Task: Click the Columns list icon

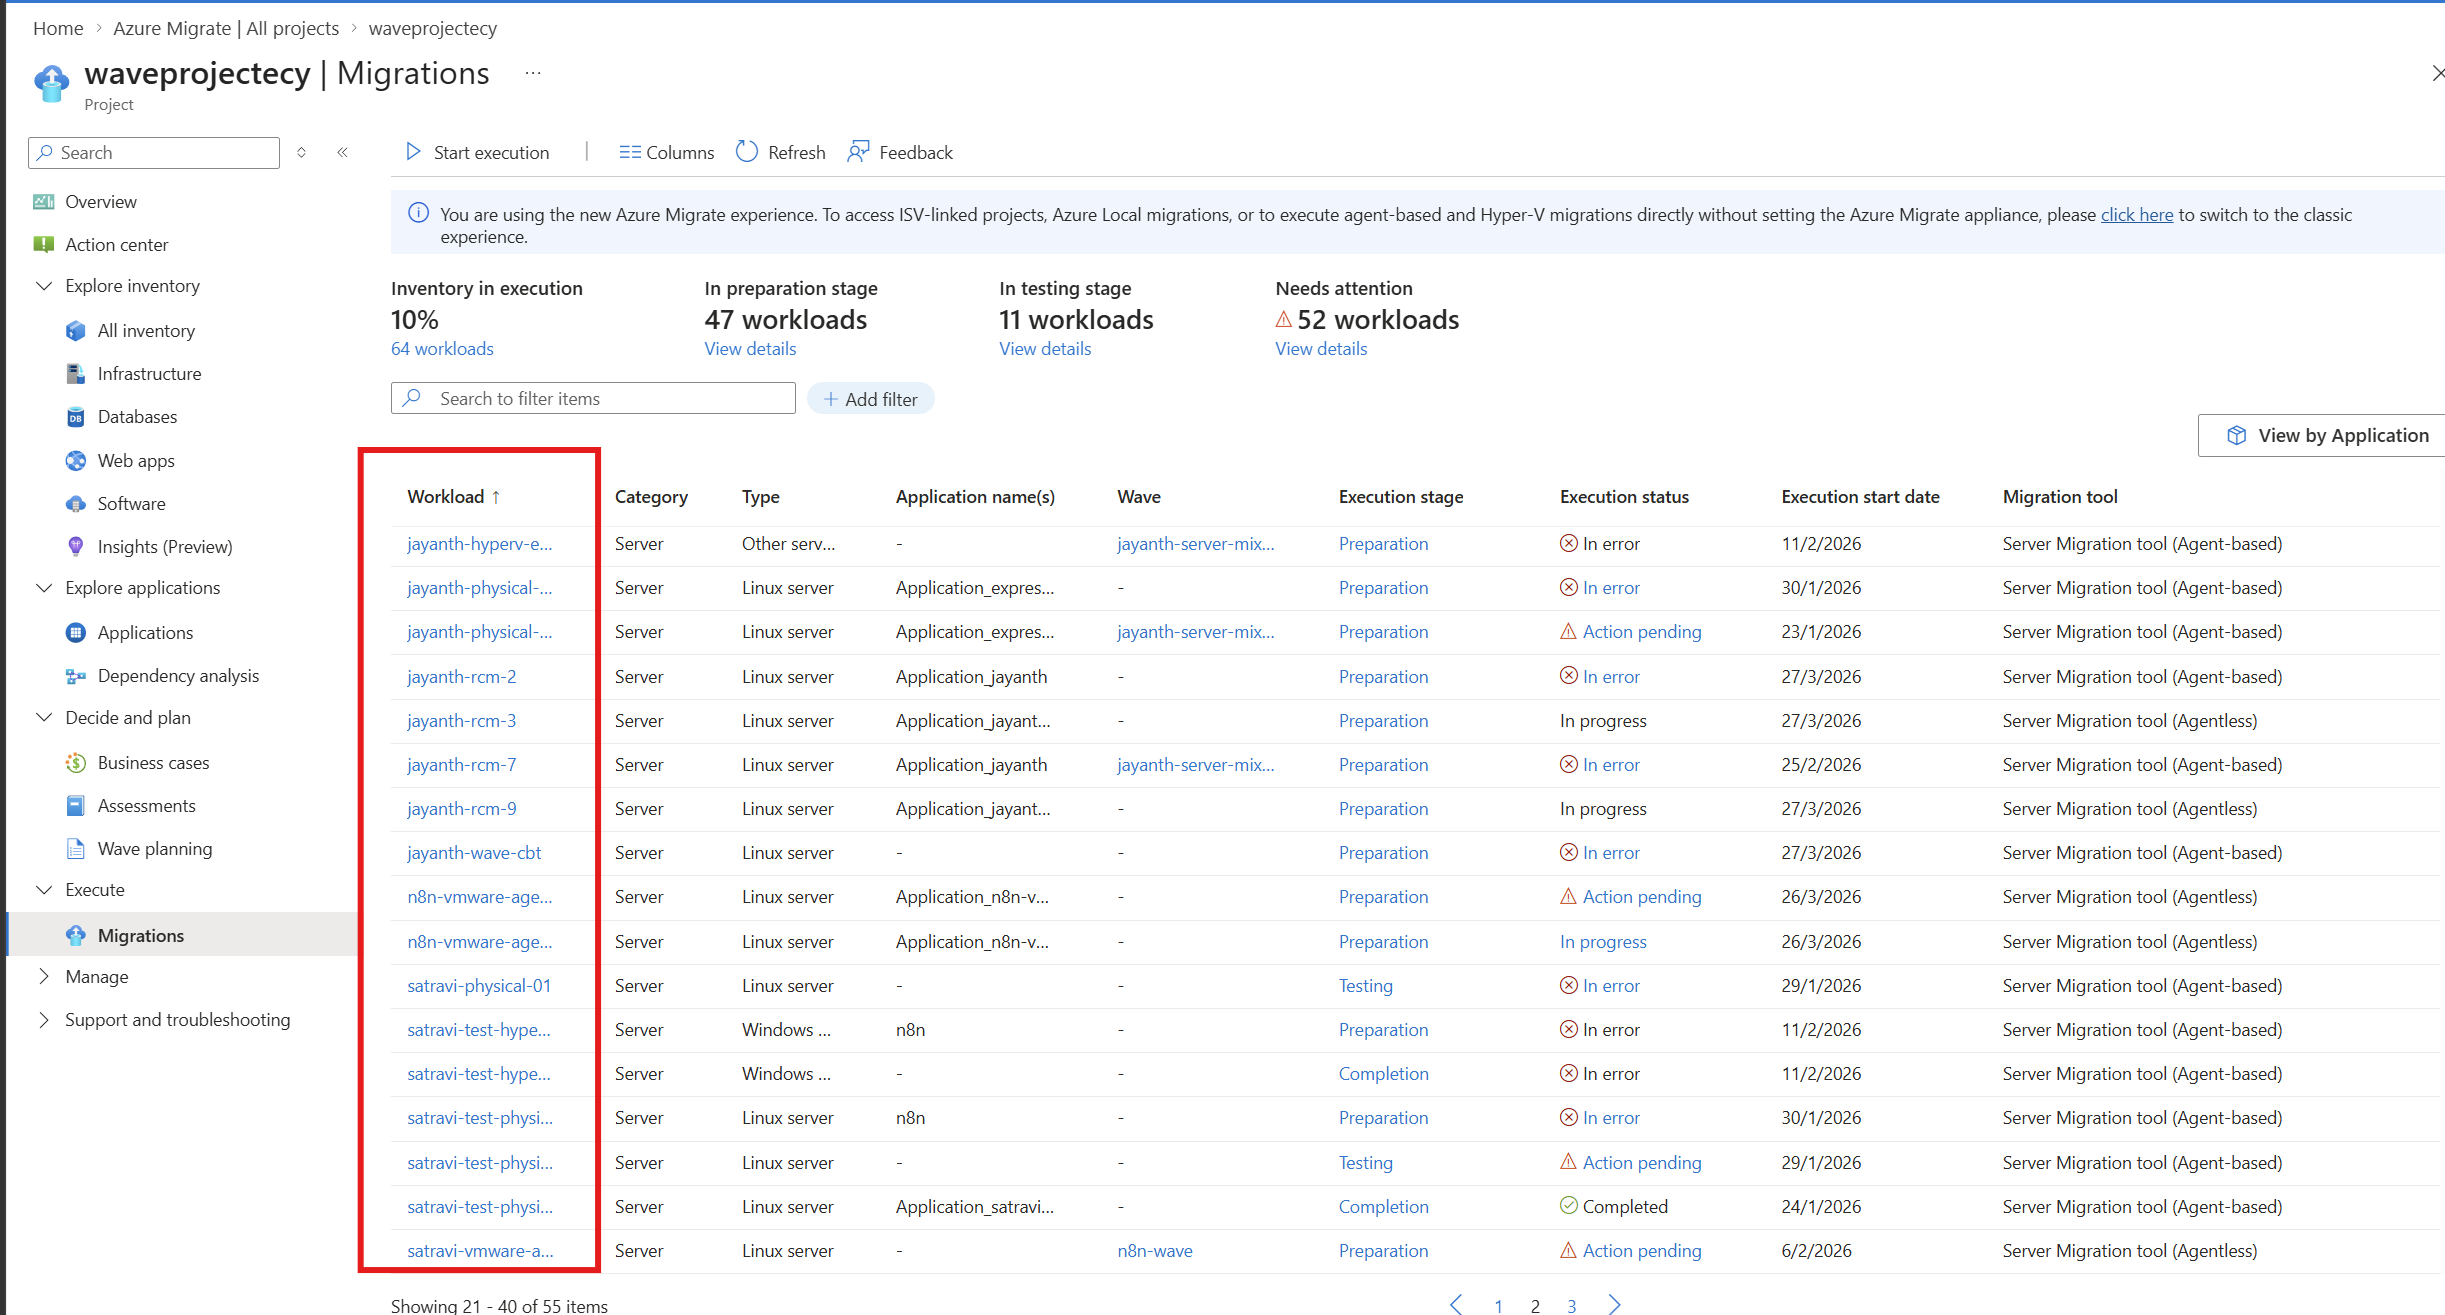Action: click(x=629, y=152)
